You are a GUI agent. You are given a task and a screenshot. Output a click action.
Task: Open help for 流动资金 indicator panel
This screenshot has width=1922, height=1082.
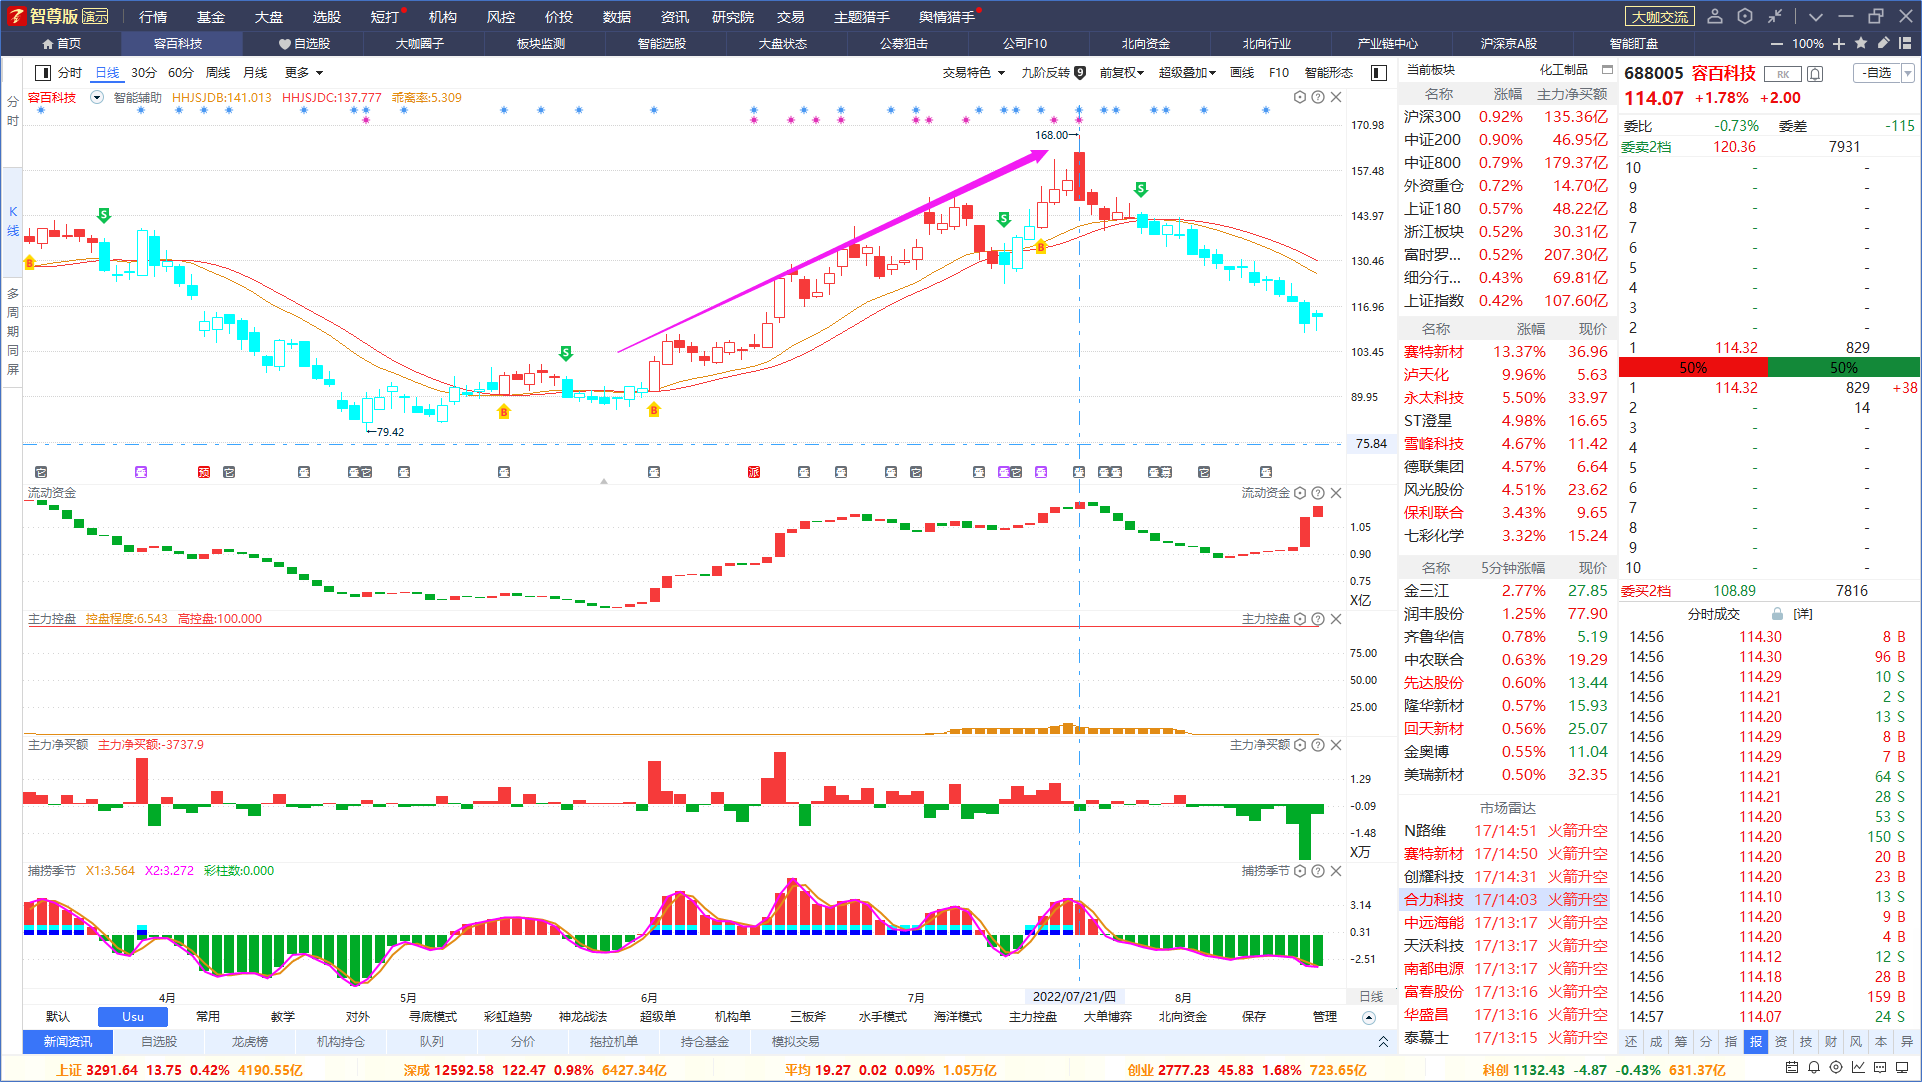[x=1318, y=493]
